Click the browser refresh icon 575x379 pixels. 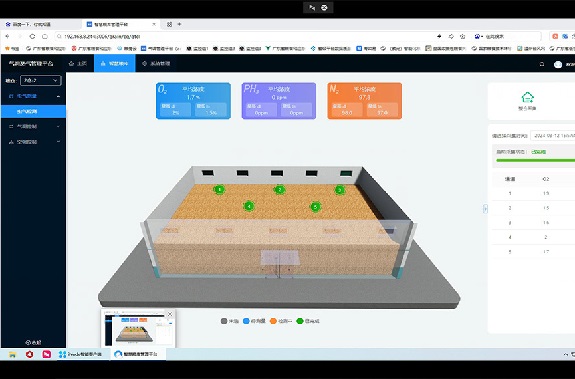32,36
